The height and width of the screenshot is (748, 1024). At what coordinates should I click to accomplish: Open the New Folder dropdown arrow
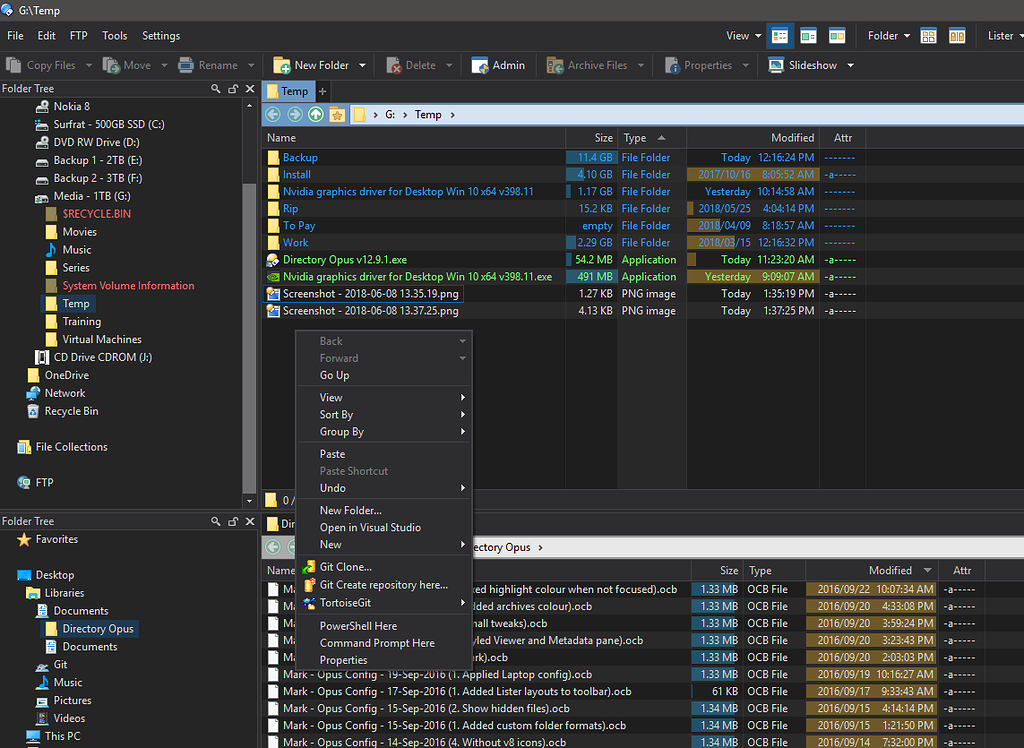(362, 65)
